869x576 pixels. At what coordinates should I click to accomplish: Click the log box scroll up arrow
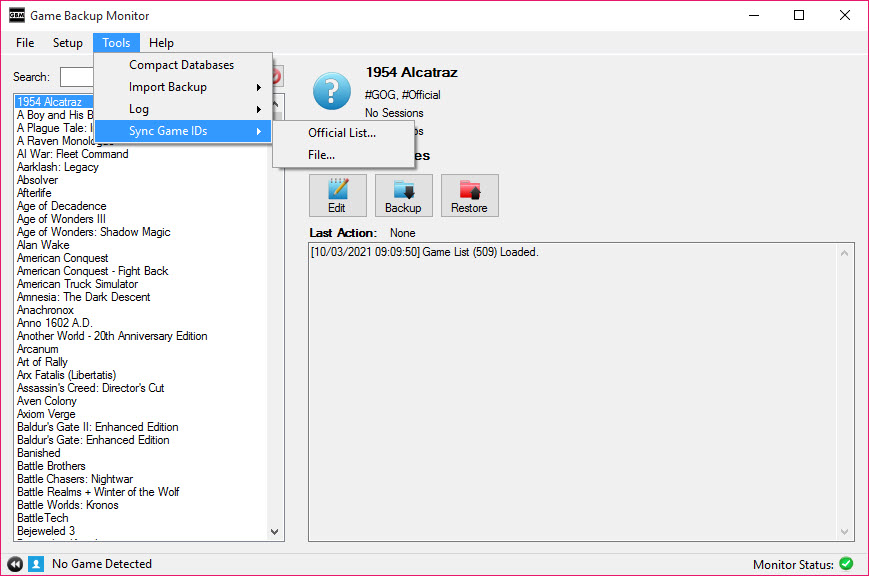pyautogui.click(x=845, y=253)
